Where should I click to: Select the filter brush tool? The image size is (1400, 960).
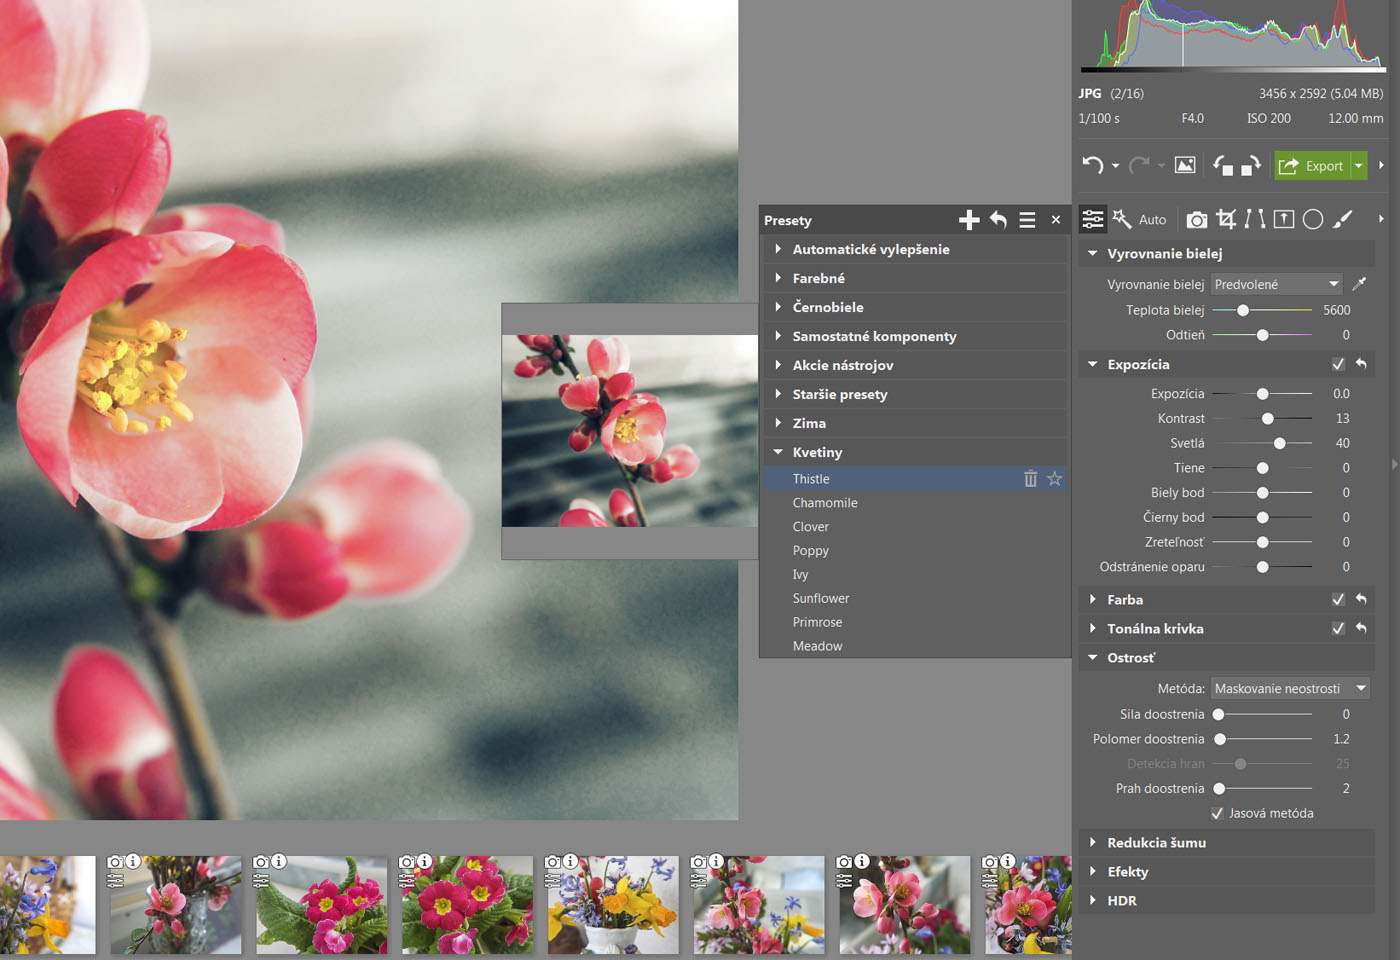(1343, 219)
